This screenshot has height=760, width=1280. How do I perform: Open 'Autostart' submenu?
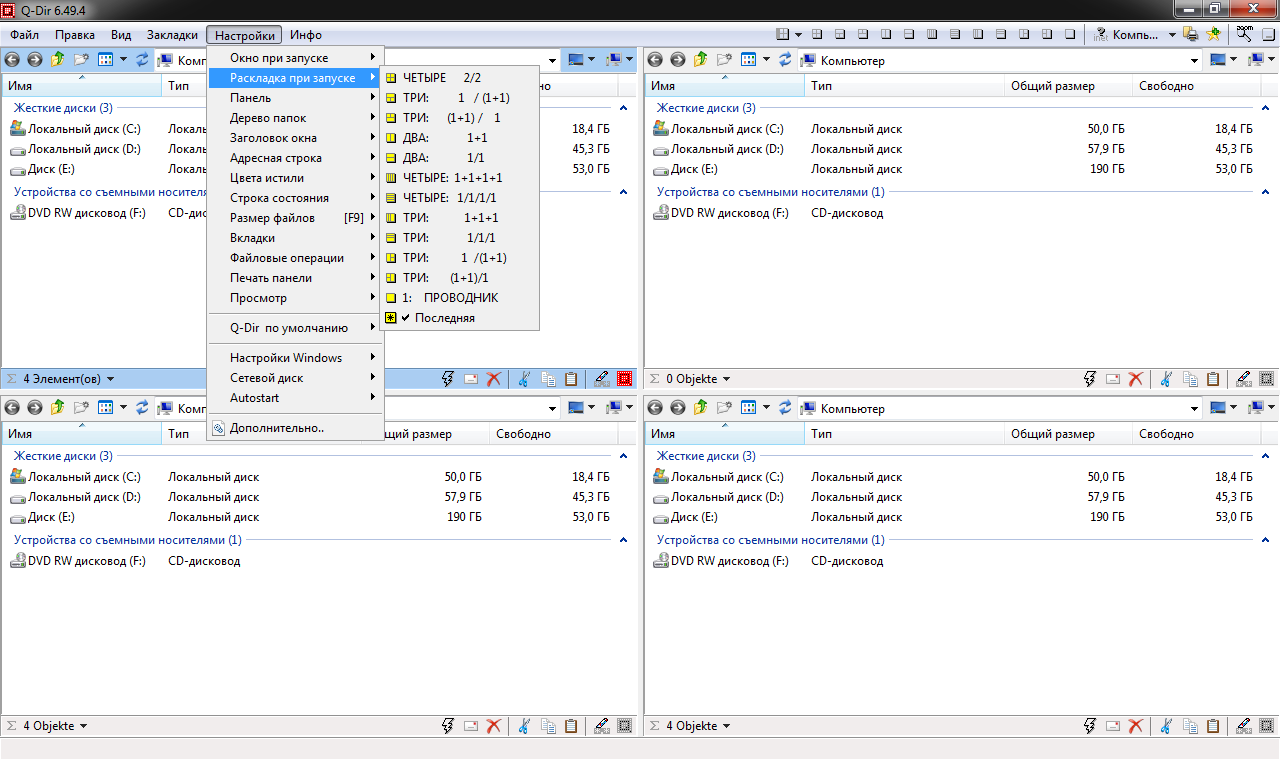tap(295, 398)
